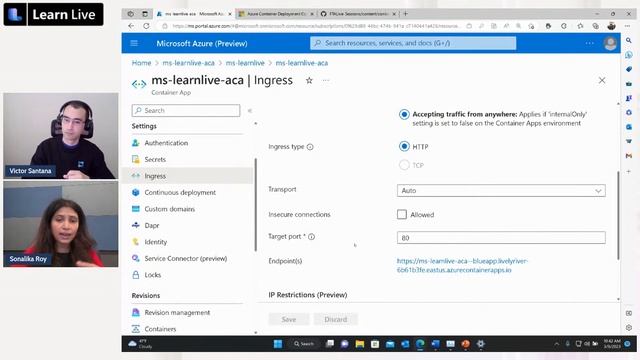
Task: Open the Azure portal hamburger menu
Action: click(134, 43)
